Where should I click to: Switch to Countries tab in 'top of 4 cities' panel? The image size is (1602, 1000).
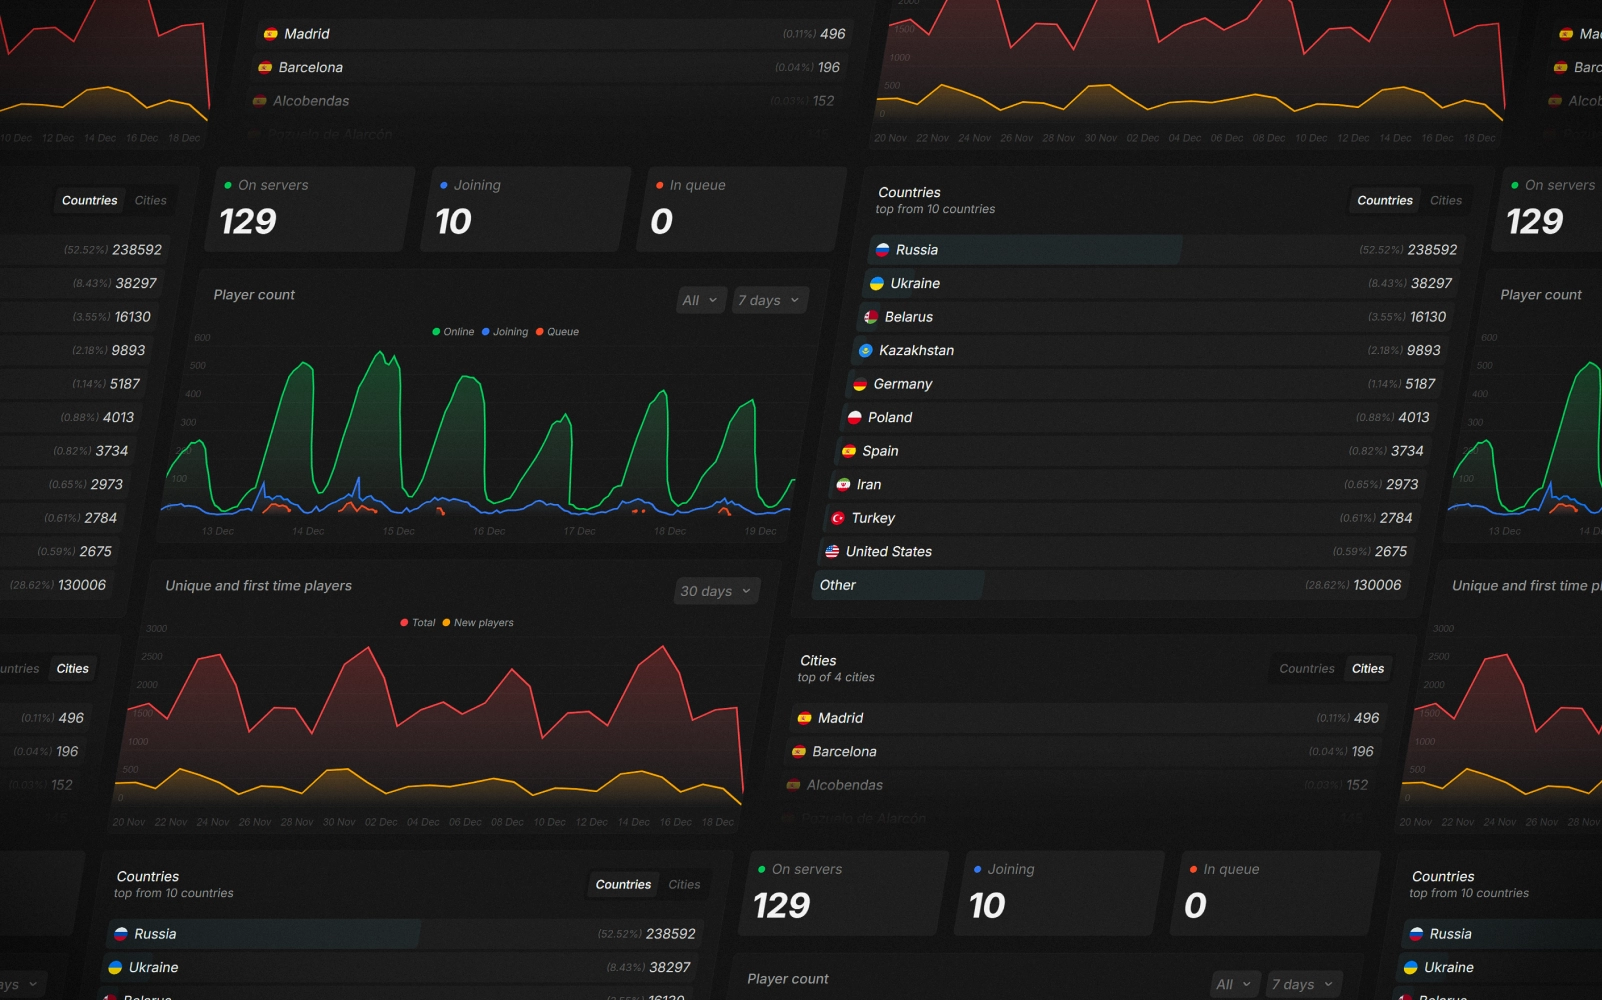point(1306,669)
